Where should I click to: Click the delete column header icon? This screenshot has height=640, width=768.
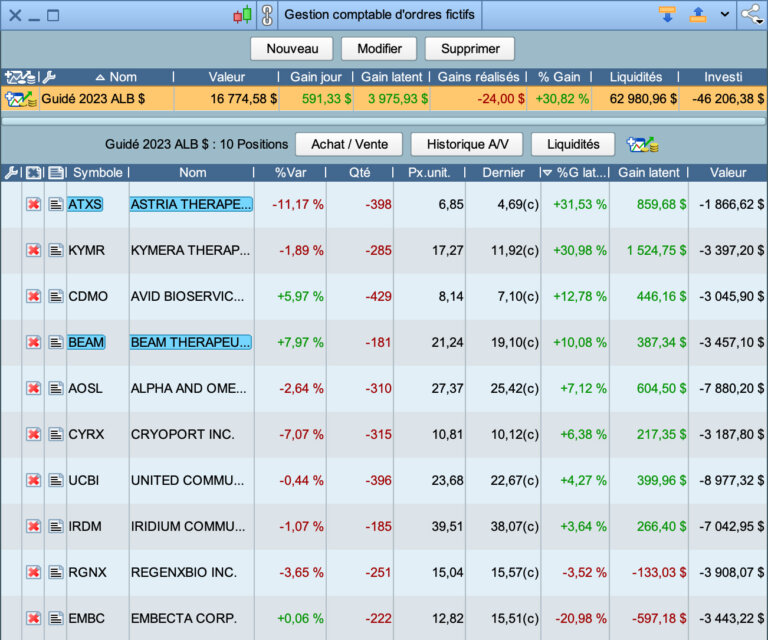[x=33, y=172]
